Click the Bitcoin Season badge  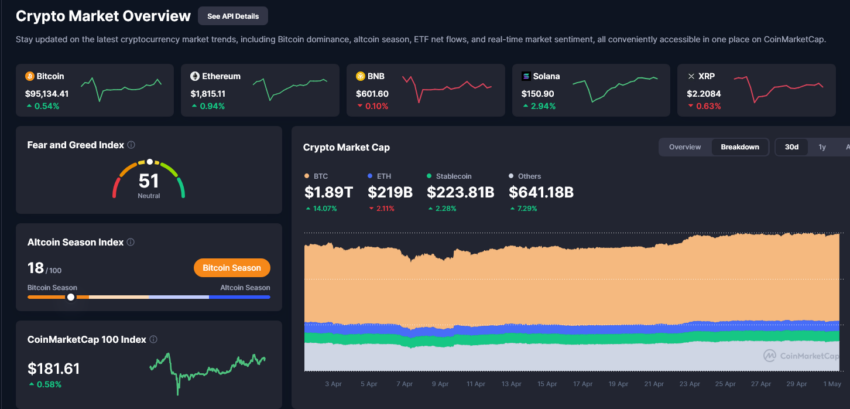[x=232, y=268]
